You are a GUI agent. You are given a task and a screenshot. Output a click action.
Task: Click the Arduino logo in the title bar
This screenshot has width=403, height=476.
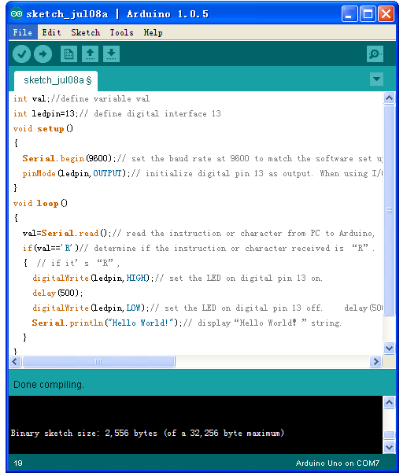(16, 14)
